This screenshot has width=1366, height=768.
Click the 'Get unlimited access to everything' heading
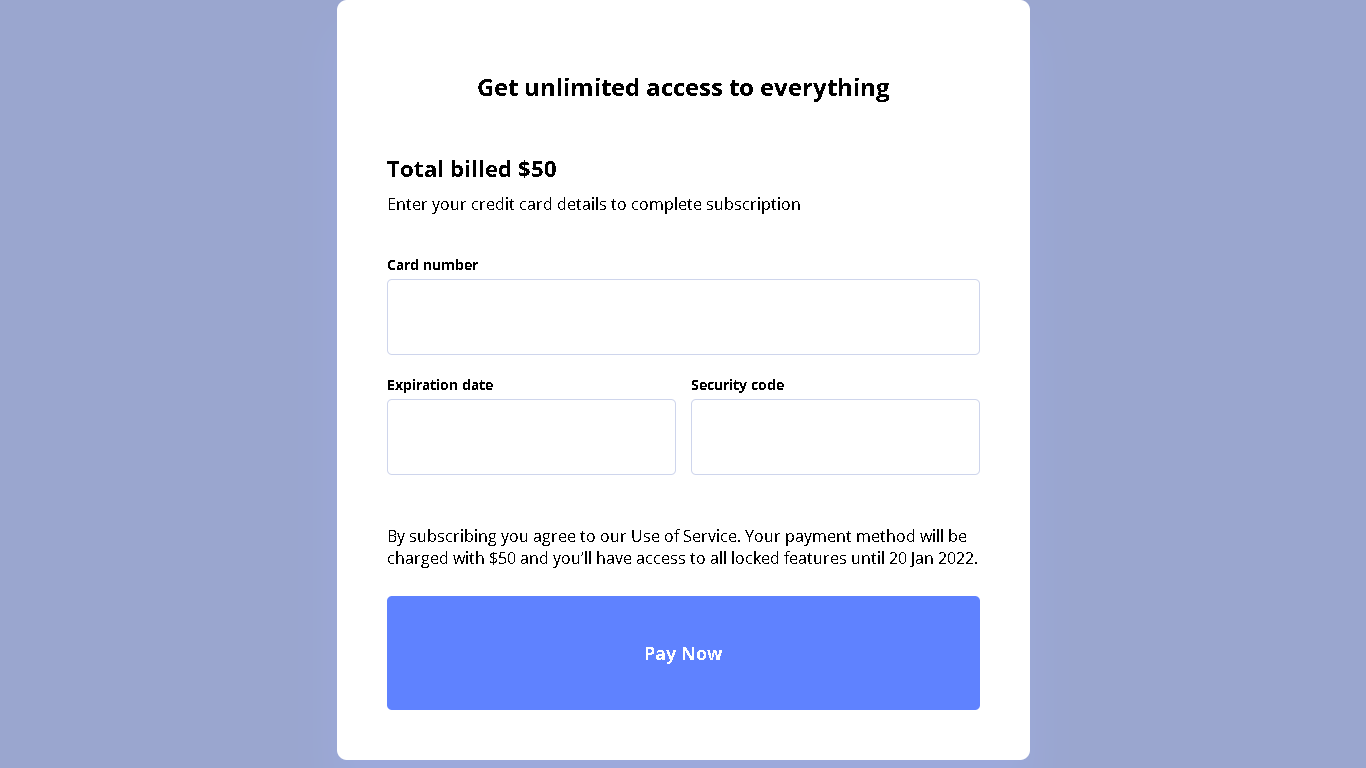[683, 88]
